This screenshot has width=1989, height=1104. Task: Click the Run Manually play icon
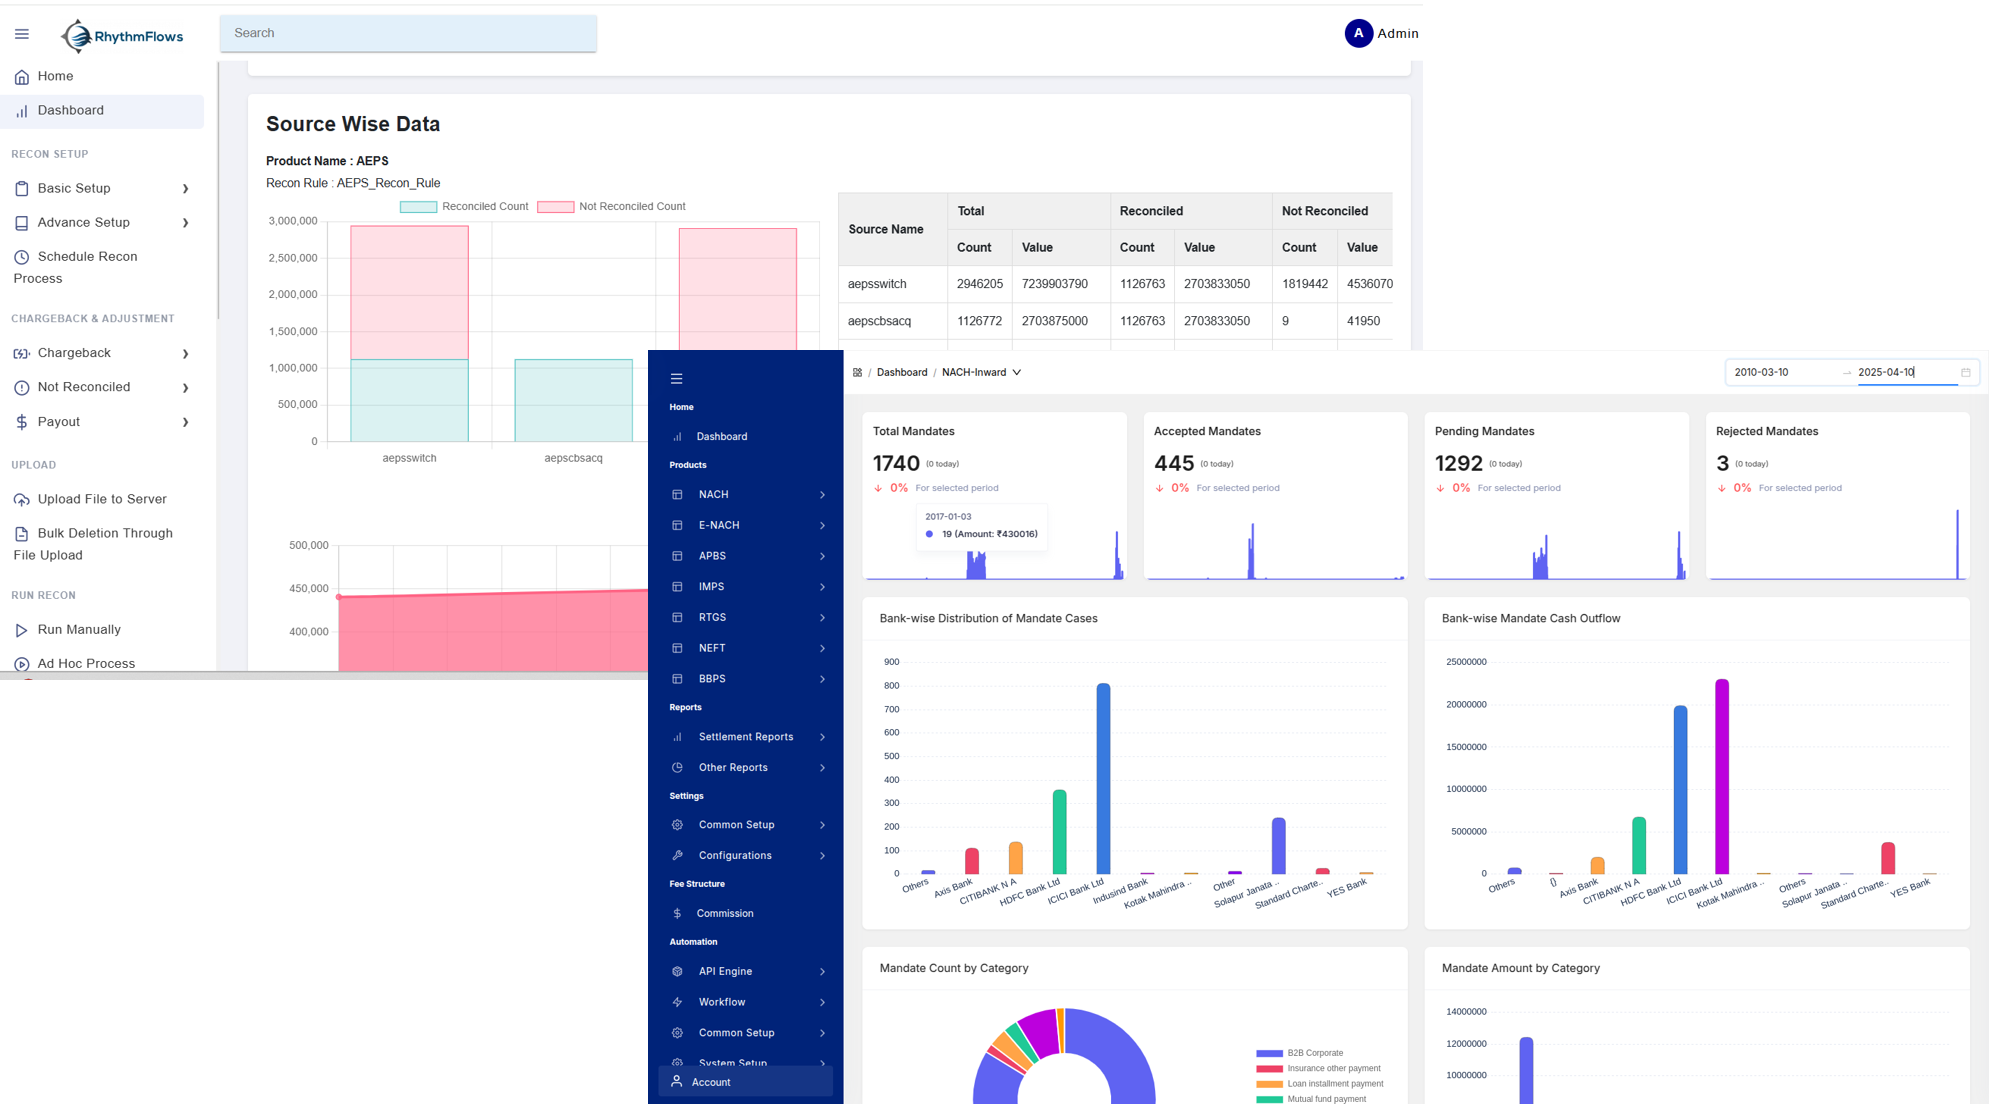(21, 630)
